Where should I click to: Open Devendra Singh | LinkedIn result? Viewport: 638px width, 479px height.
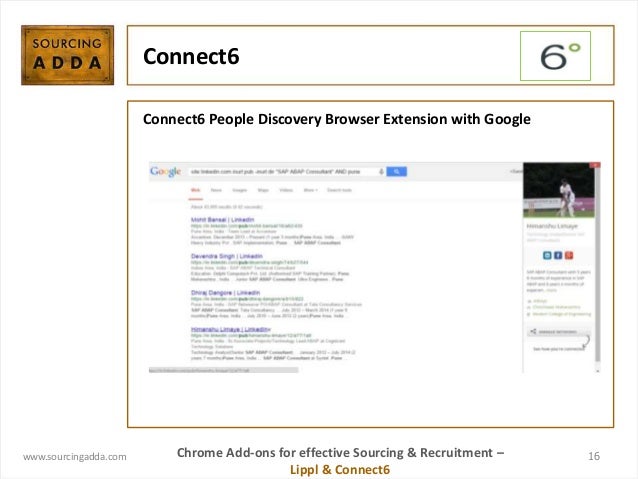[x=227, y=256]
